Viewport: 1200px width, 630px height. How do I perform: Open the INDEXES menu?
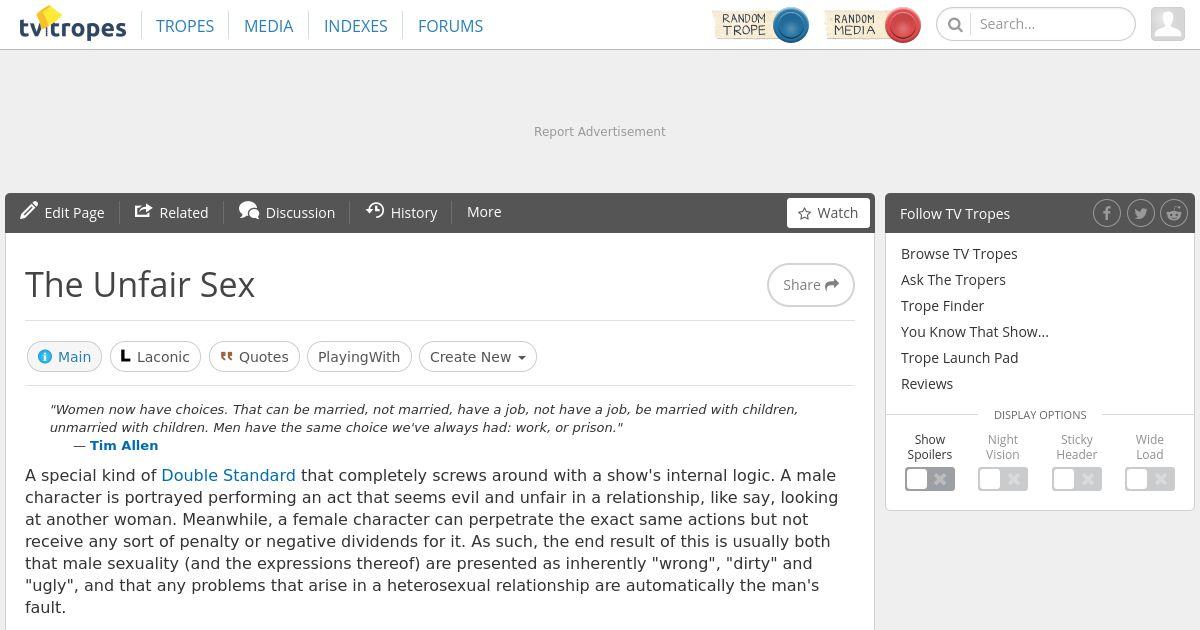356,26
